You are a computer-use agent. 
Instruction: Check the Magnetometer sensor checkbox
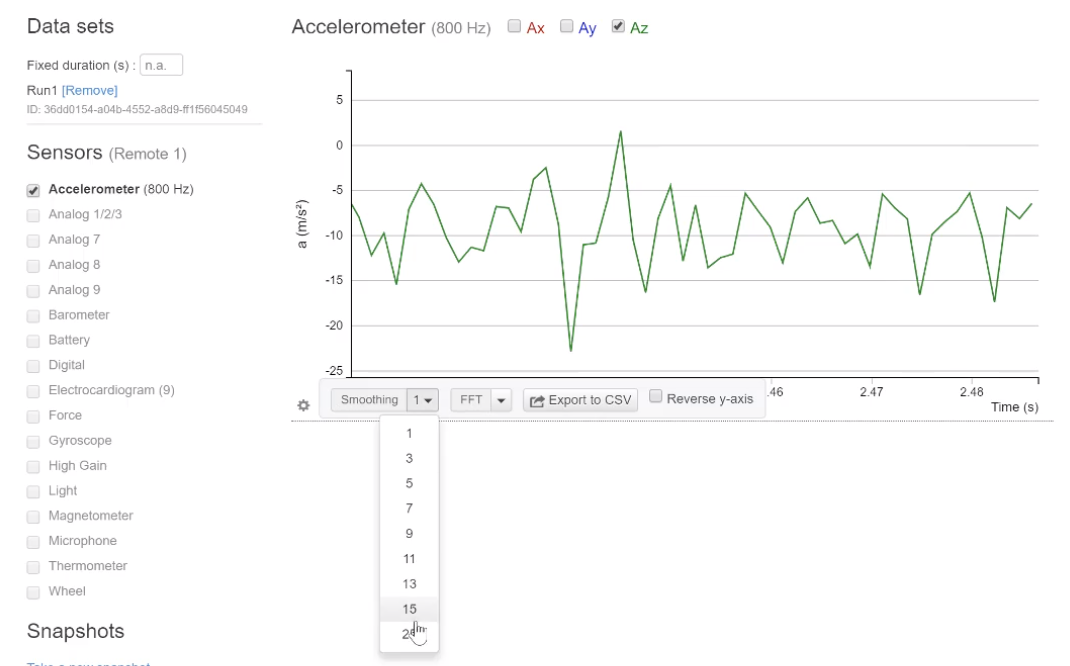point(33,517)
